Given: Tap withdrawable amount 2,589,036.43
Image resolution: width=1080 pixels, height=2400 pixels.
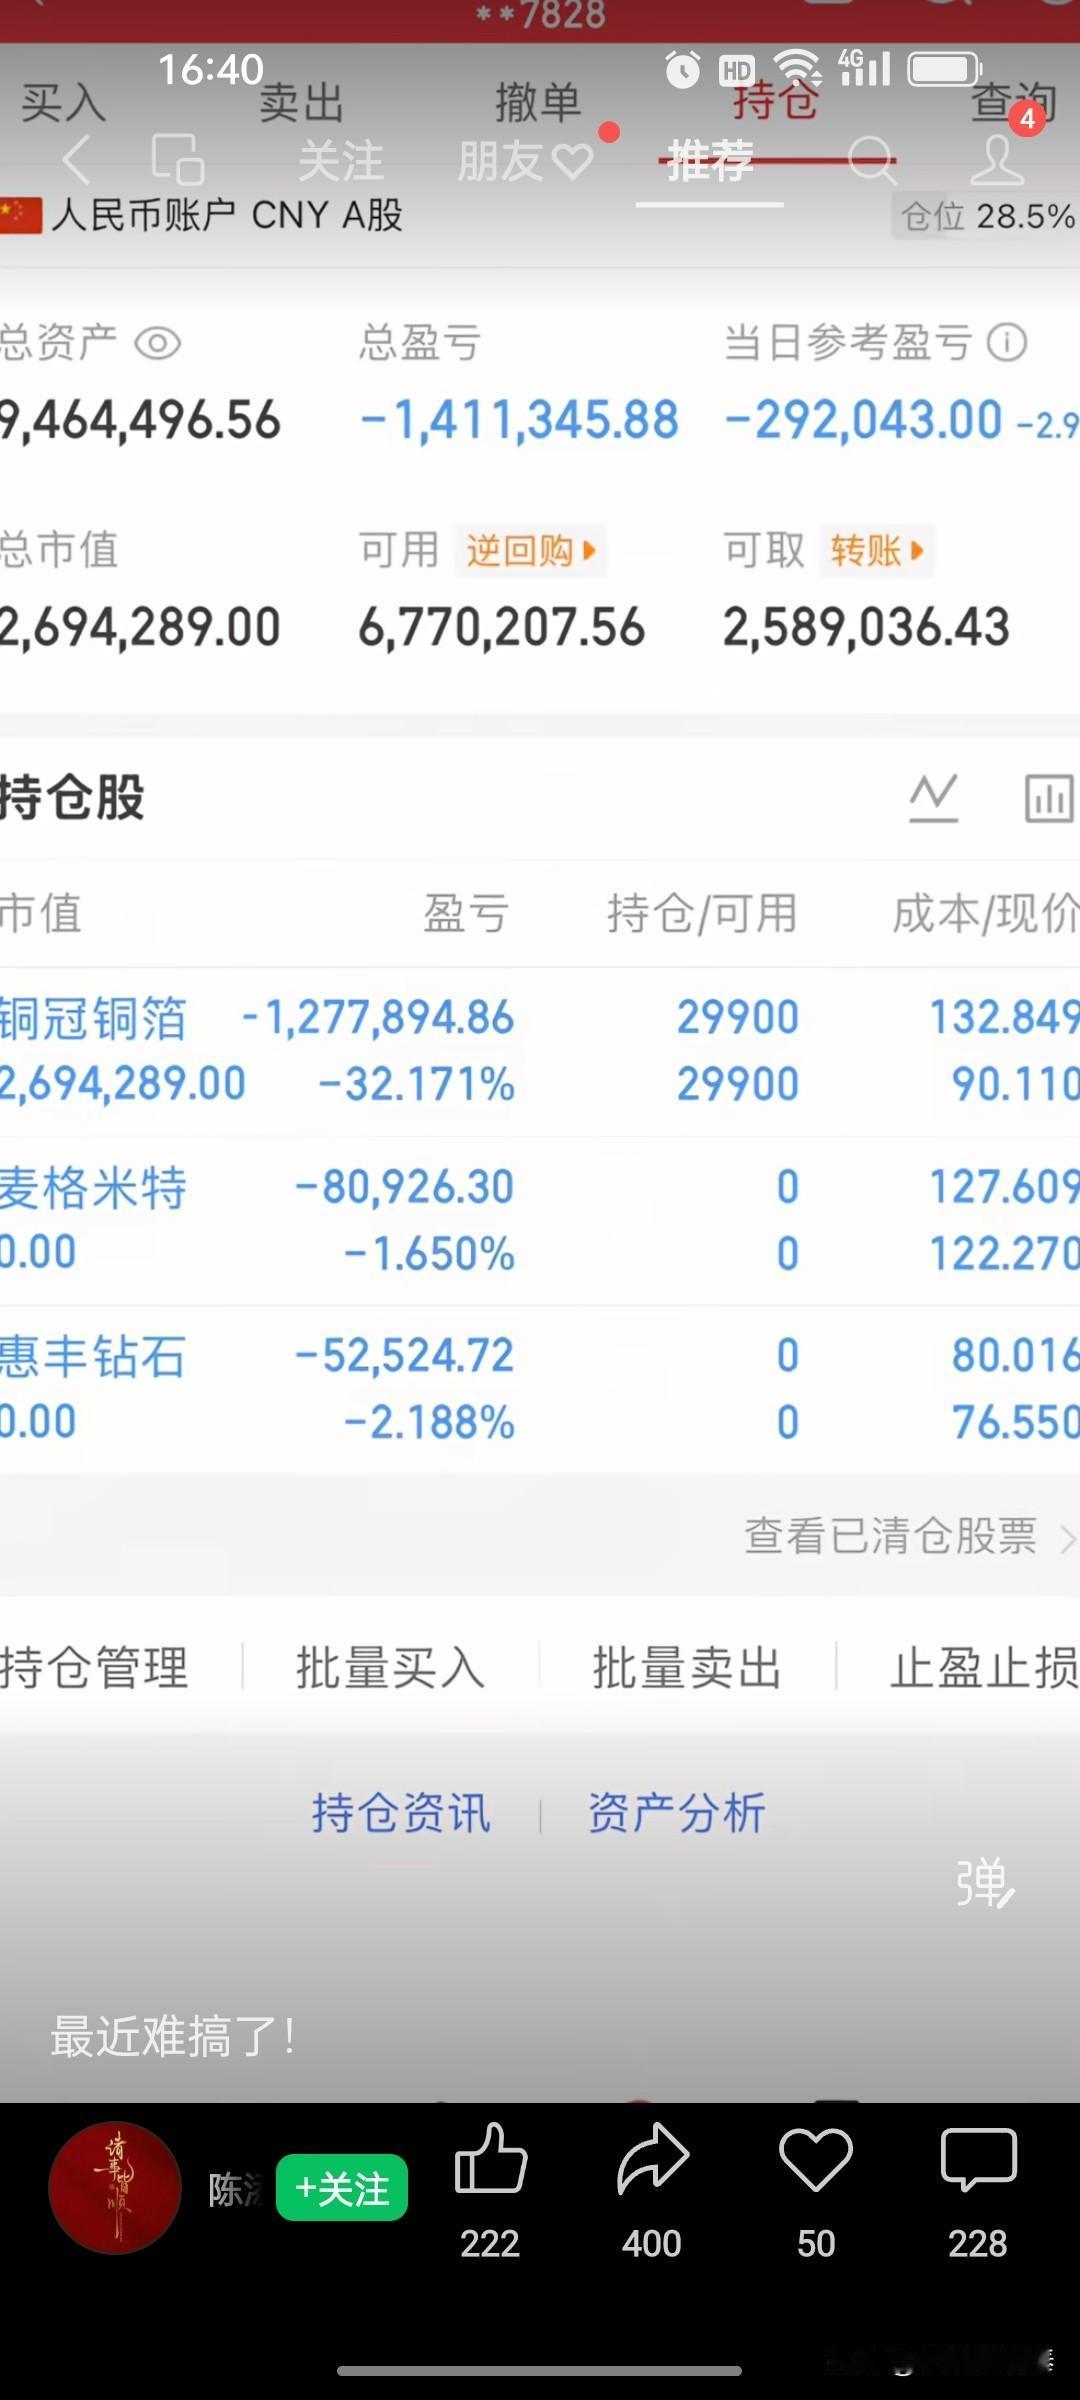Looking at the screenshot, I should (866, 628).
